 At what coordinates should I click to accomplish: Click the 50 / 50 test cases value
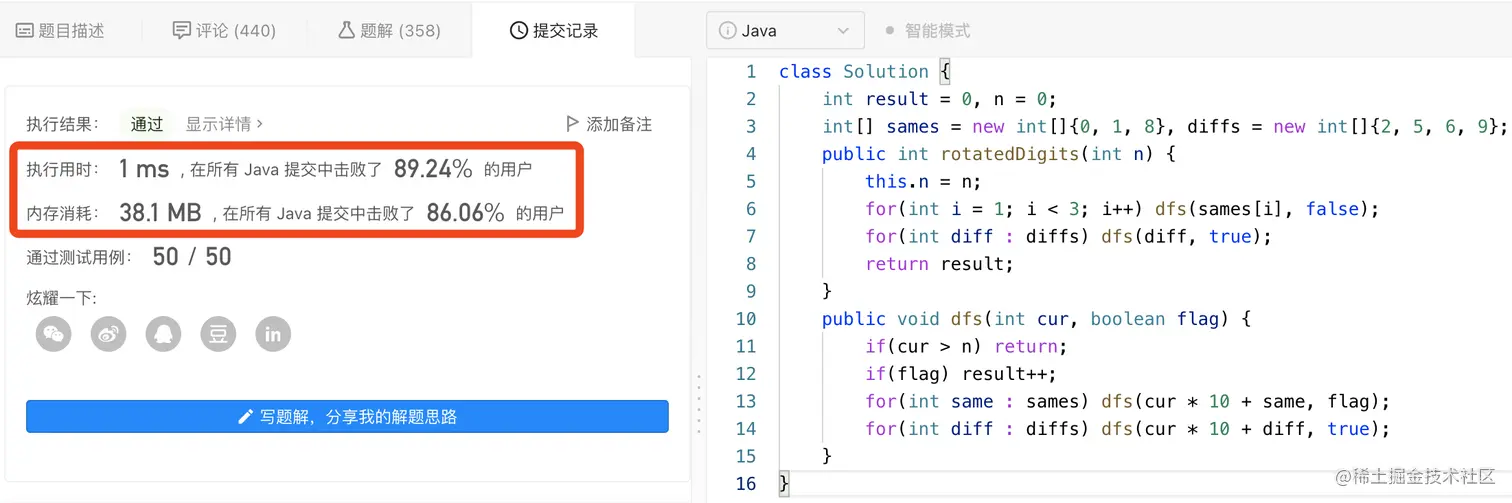point(192,257)
